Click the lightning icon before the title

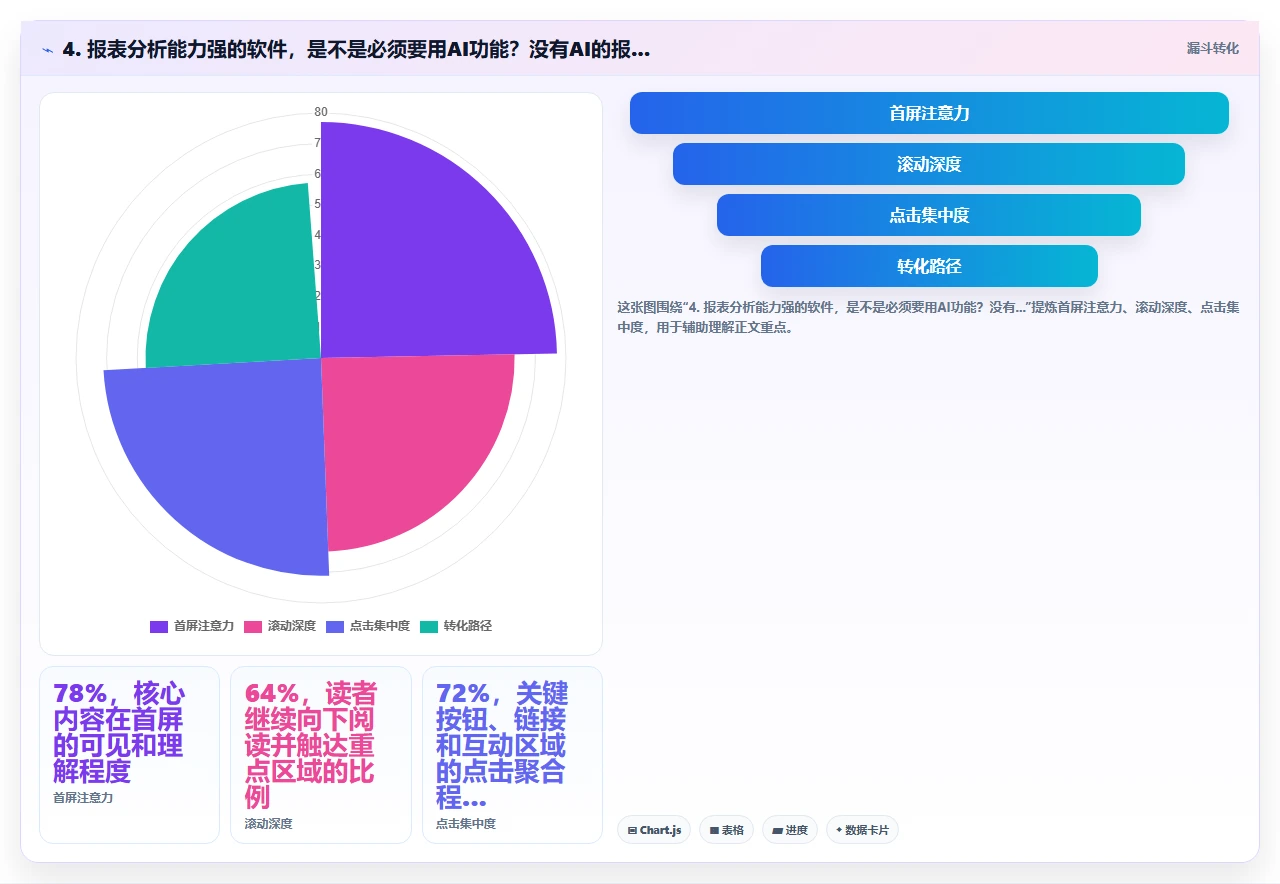pos(48,49)
